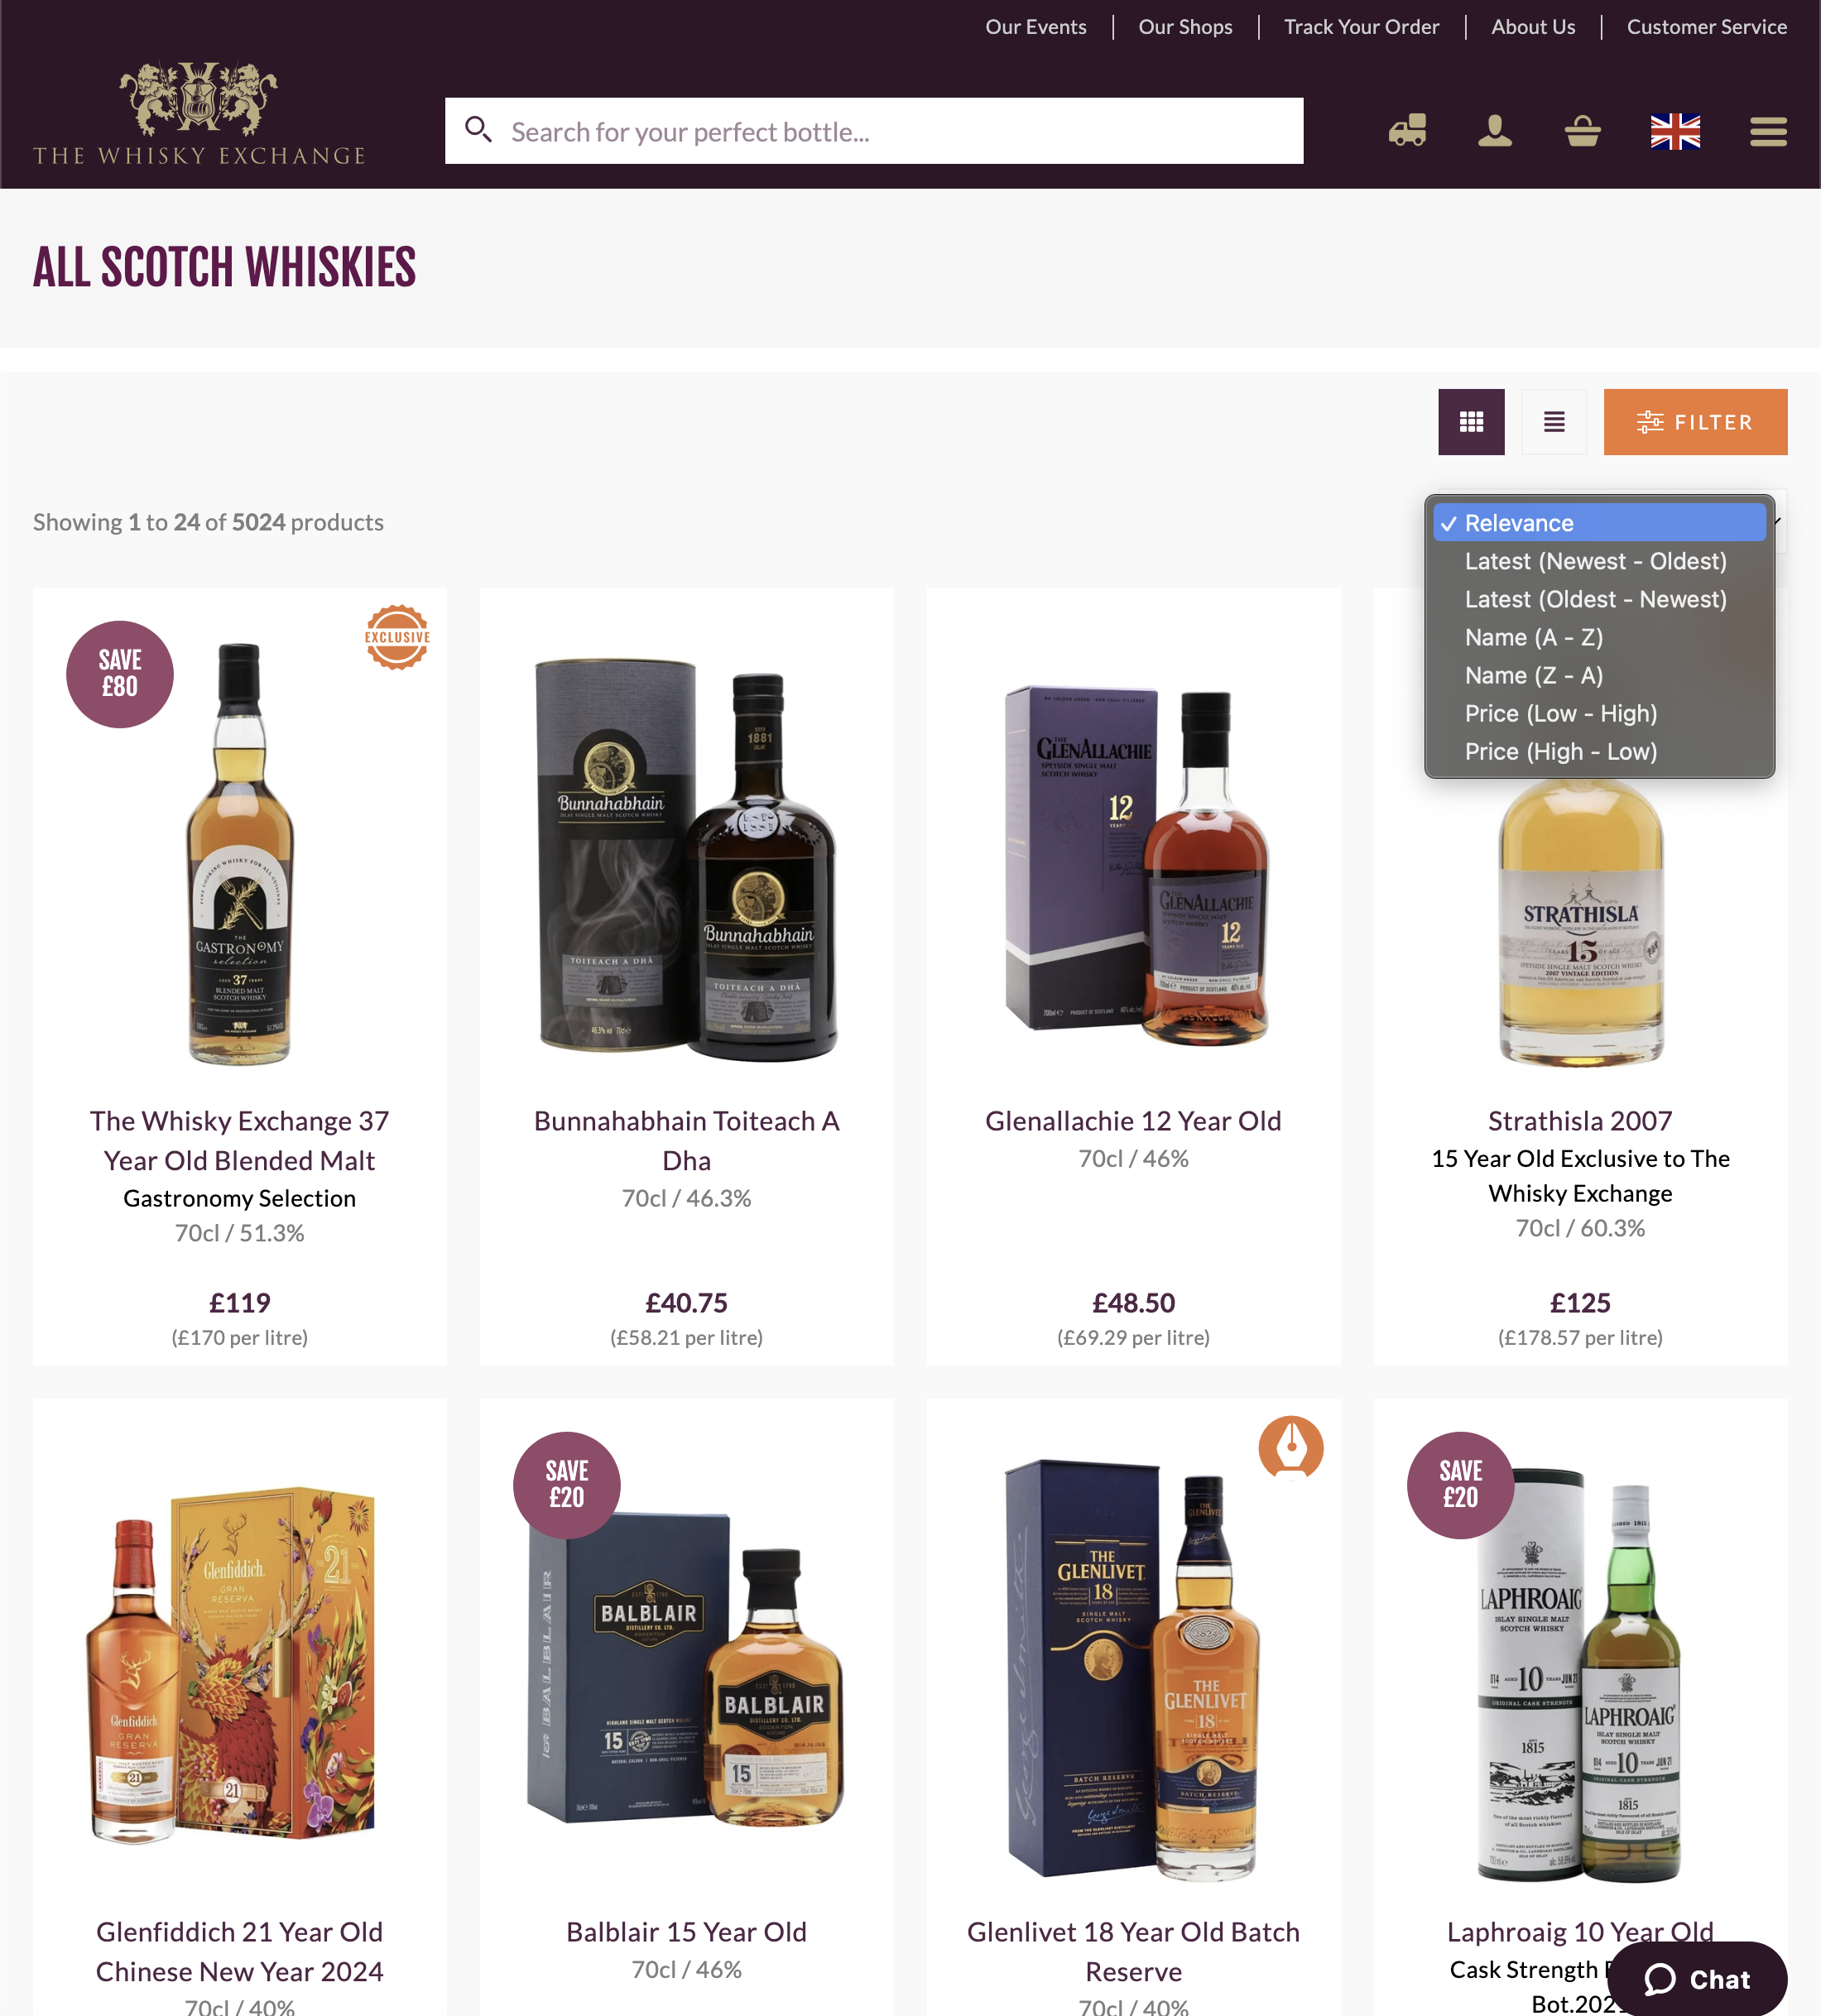
Task: Switch to list view
Action: click(x=1554, y=422)
